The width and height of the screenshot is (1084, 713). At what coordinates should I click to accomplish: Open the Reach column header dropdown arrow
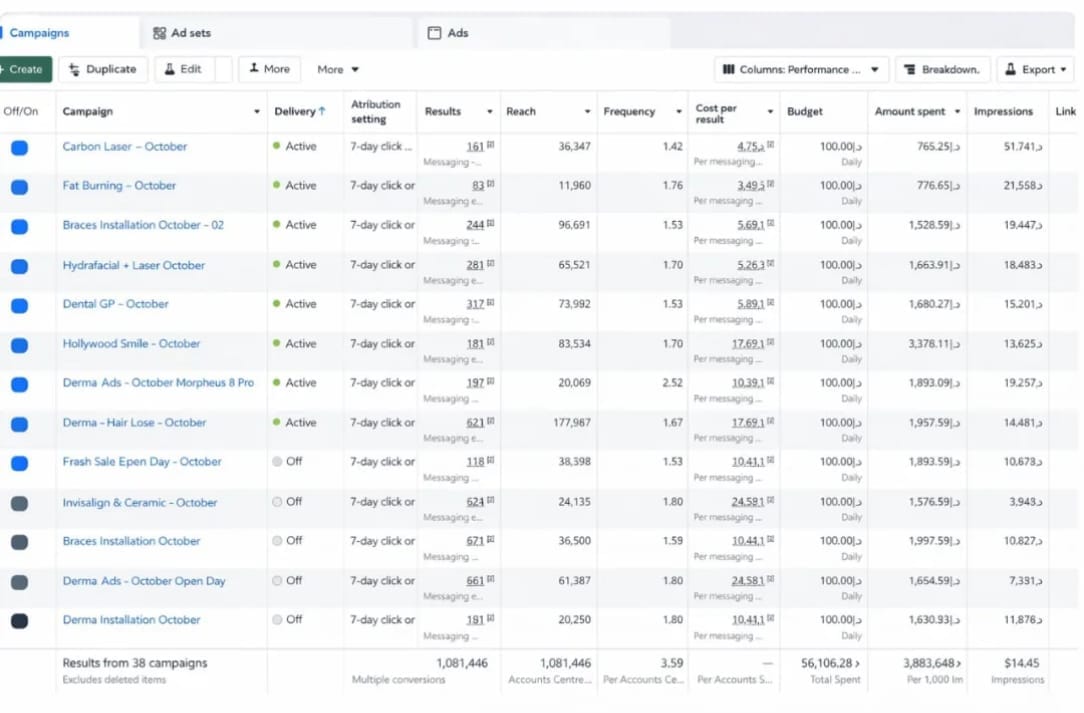pos(587,111)
